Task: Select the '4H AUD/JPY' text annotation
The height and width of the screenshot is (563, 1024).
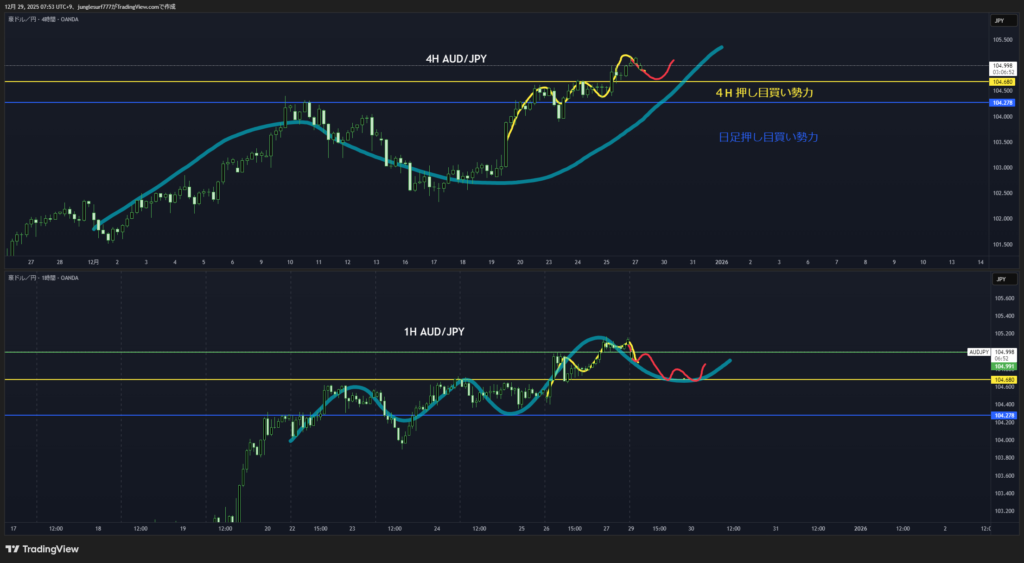Action: coord(458,59)
